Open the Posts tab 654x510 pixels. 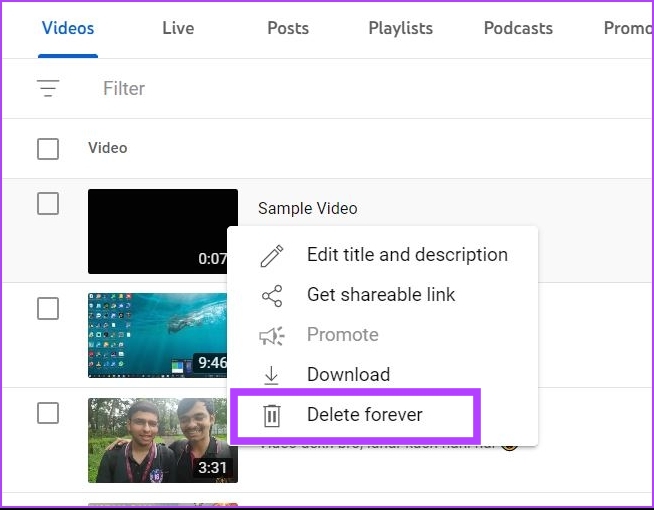(x=288, y=28)
